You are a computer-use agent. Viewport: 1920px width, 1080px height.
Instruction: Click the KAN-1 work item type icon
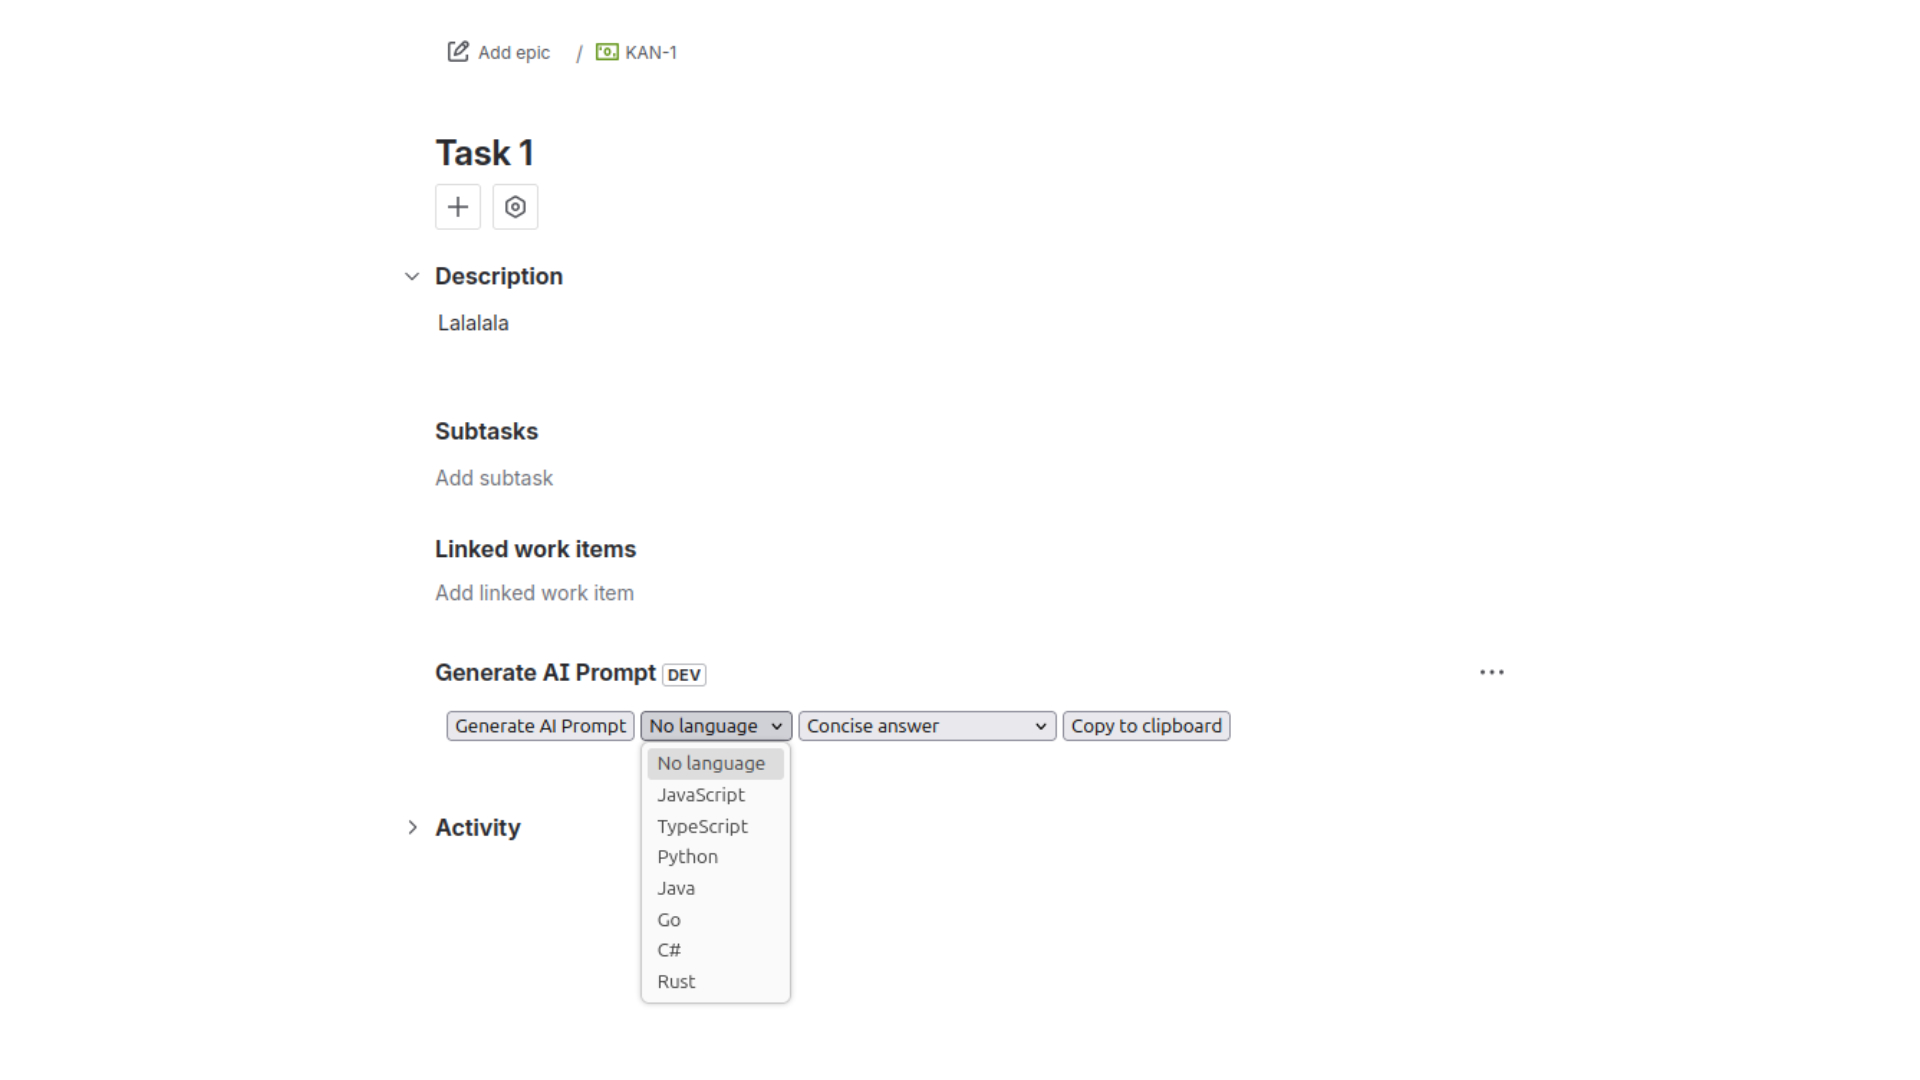click(607, 52)
